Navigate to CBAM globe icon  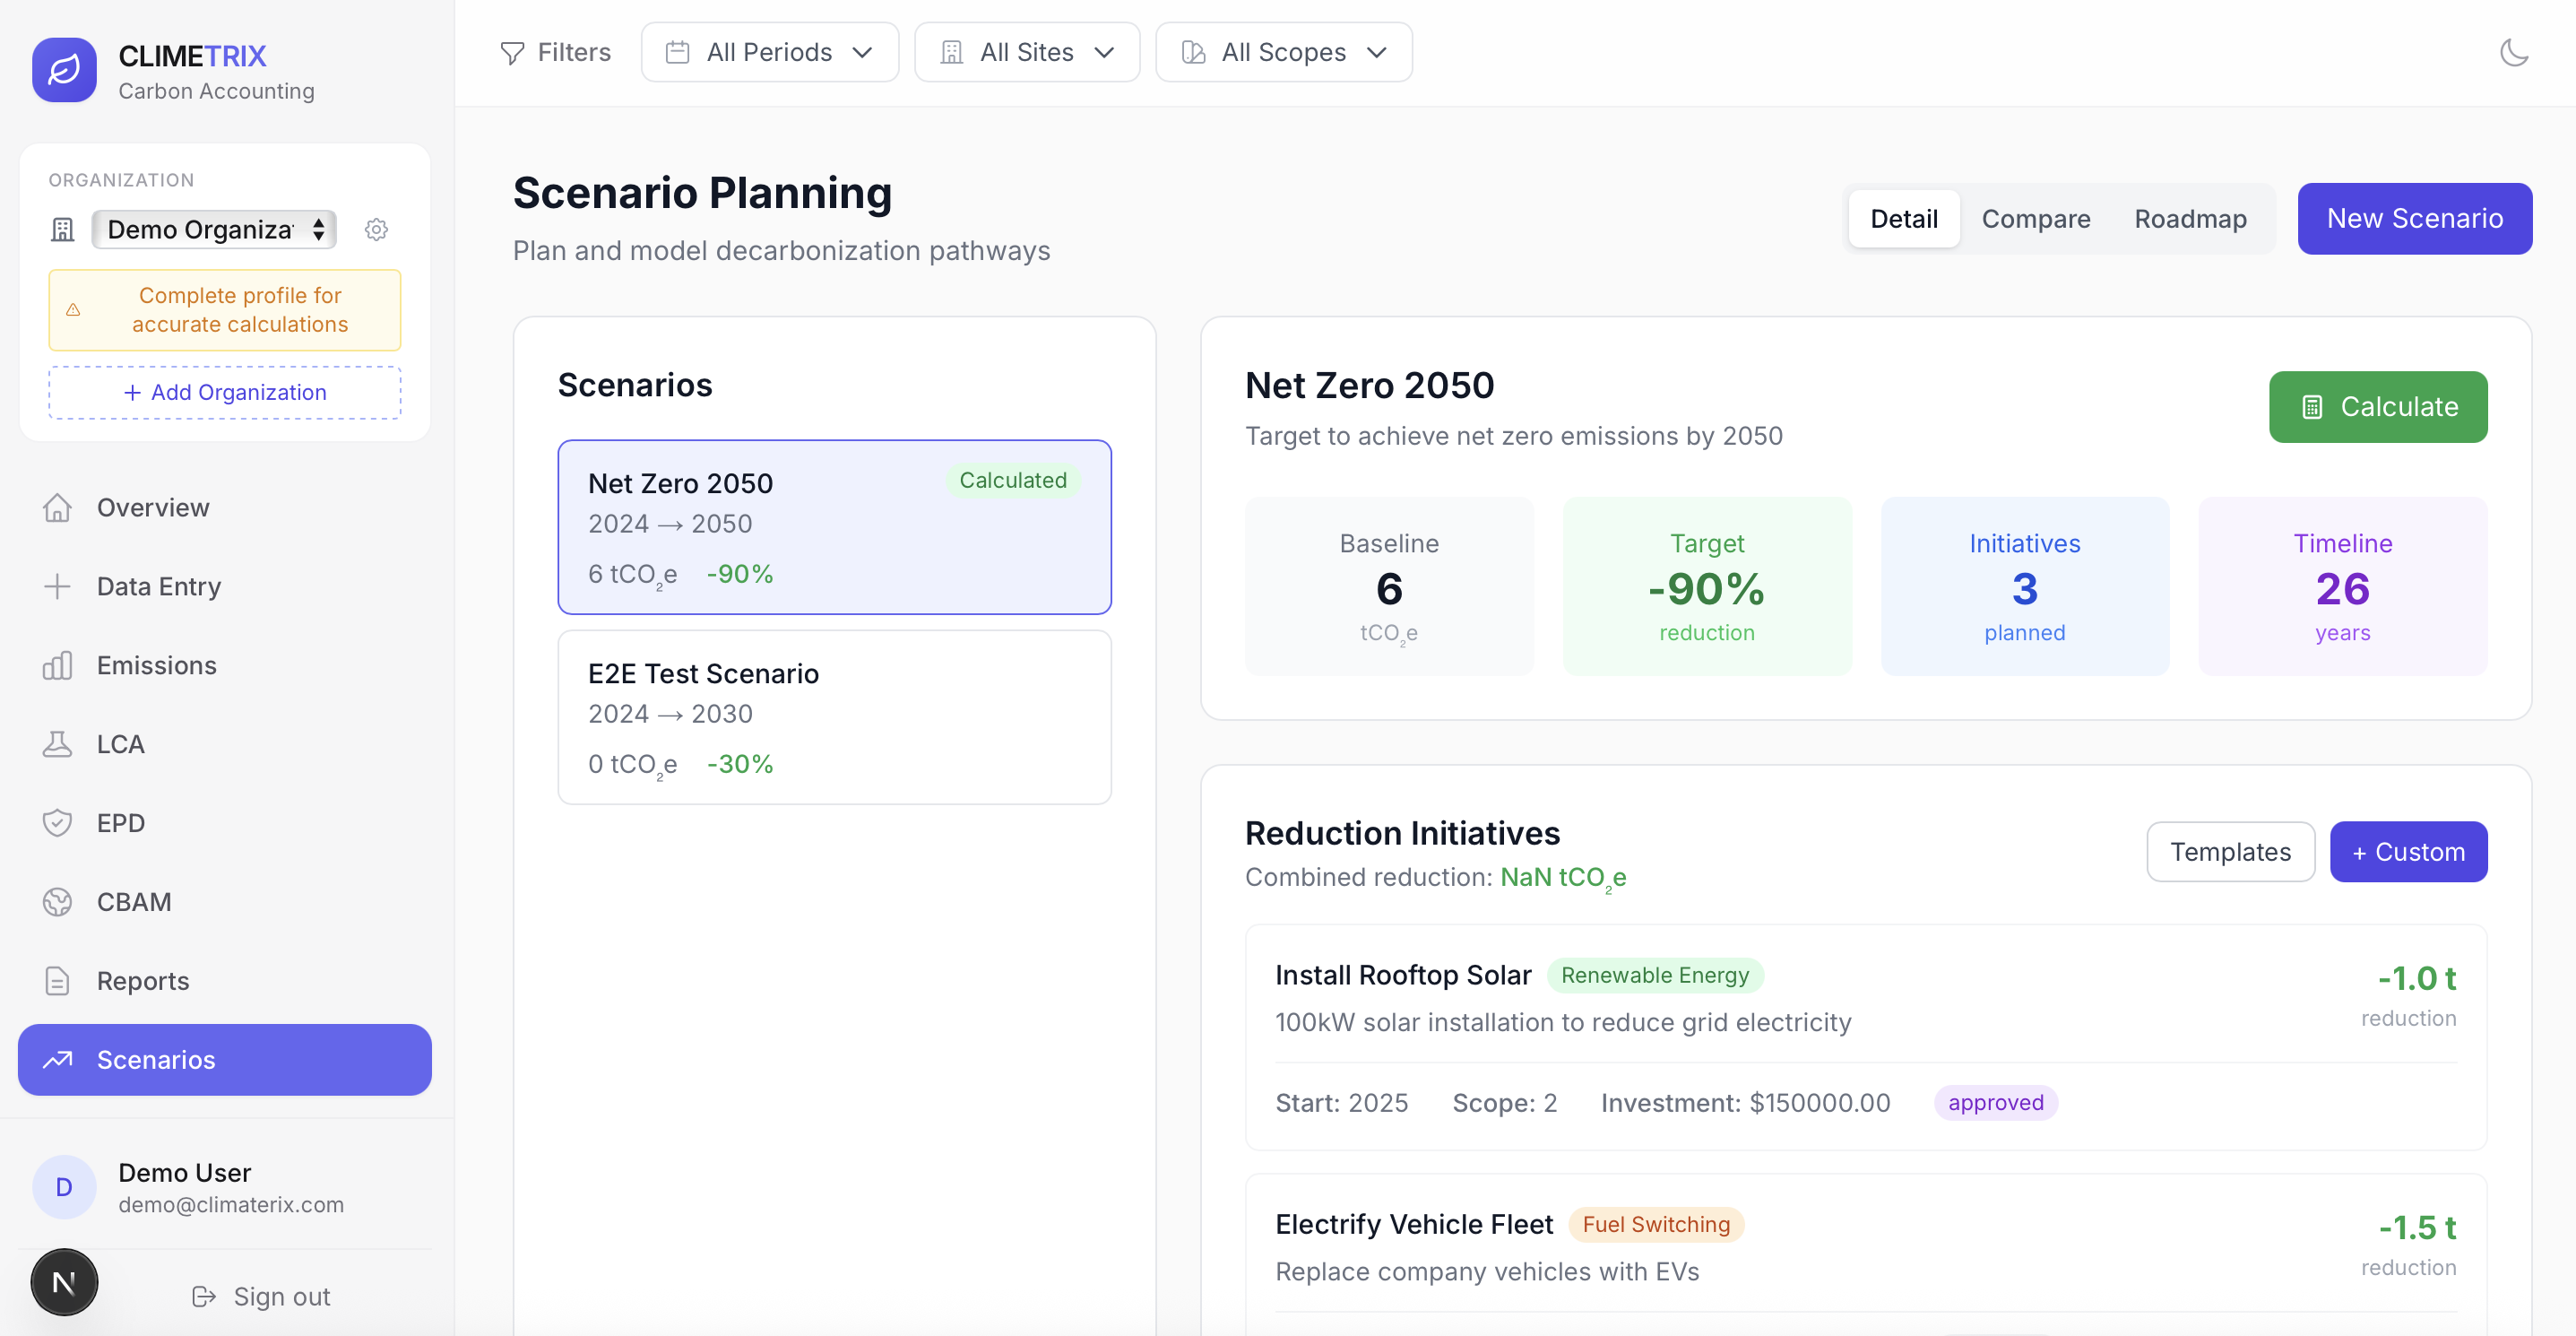pyautogui.click(x=57, y=902)
